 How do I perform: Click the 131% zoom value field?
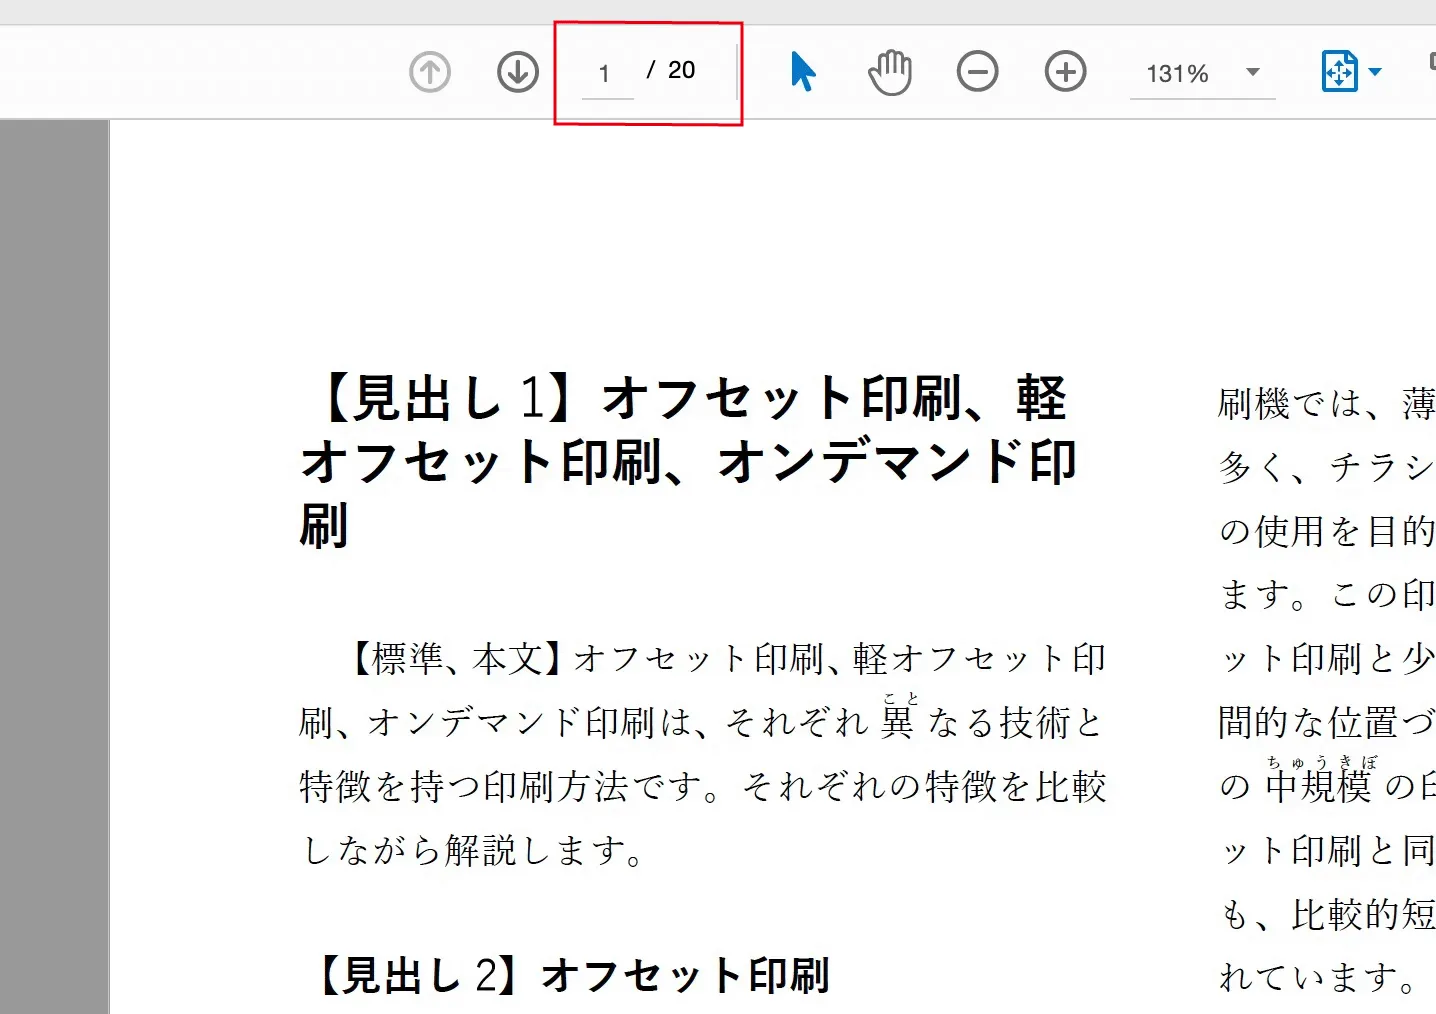(x=1178, y=74)
